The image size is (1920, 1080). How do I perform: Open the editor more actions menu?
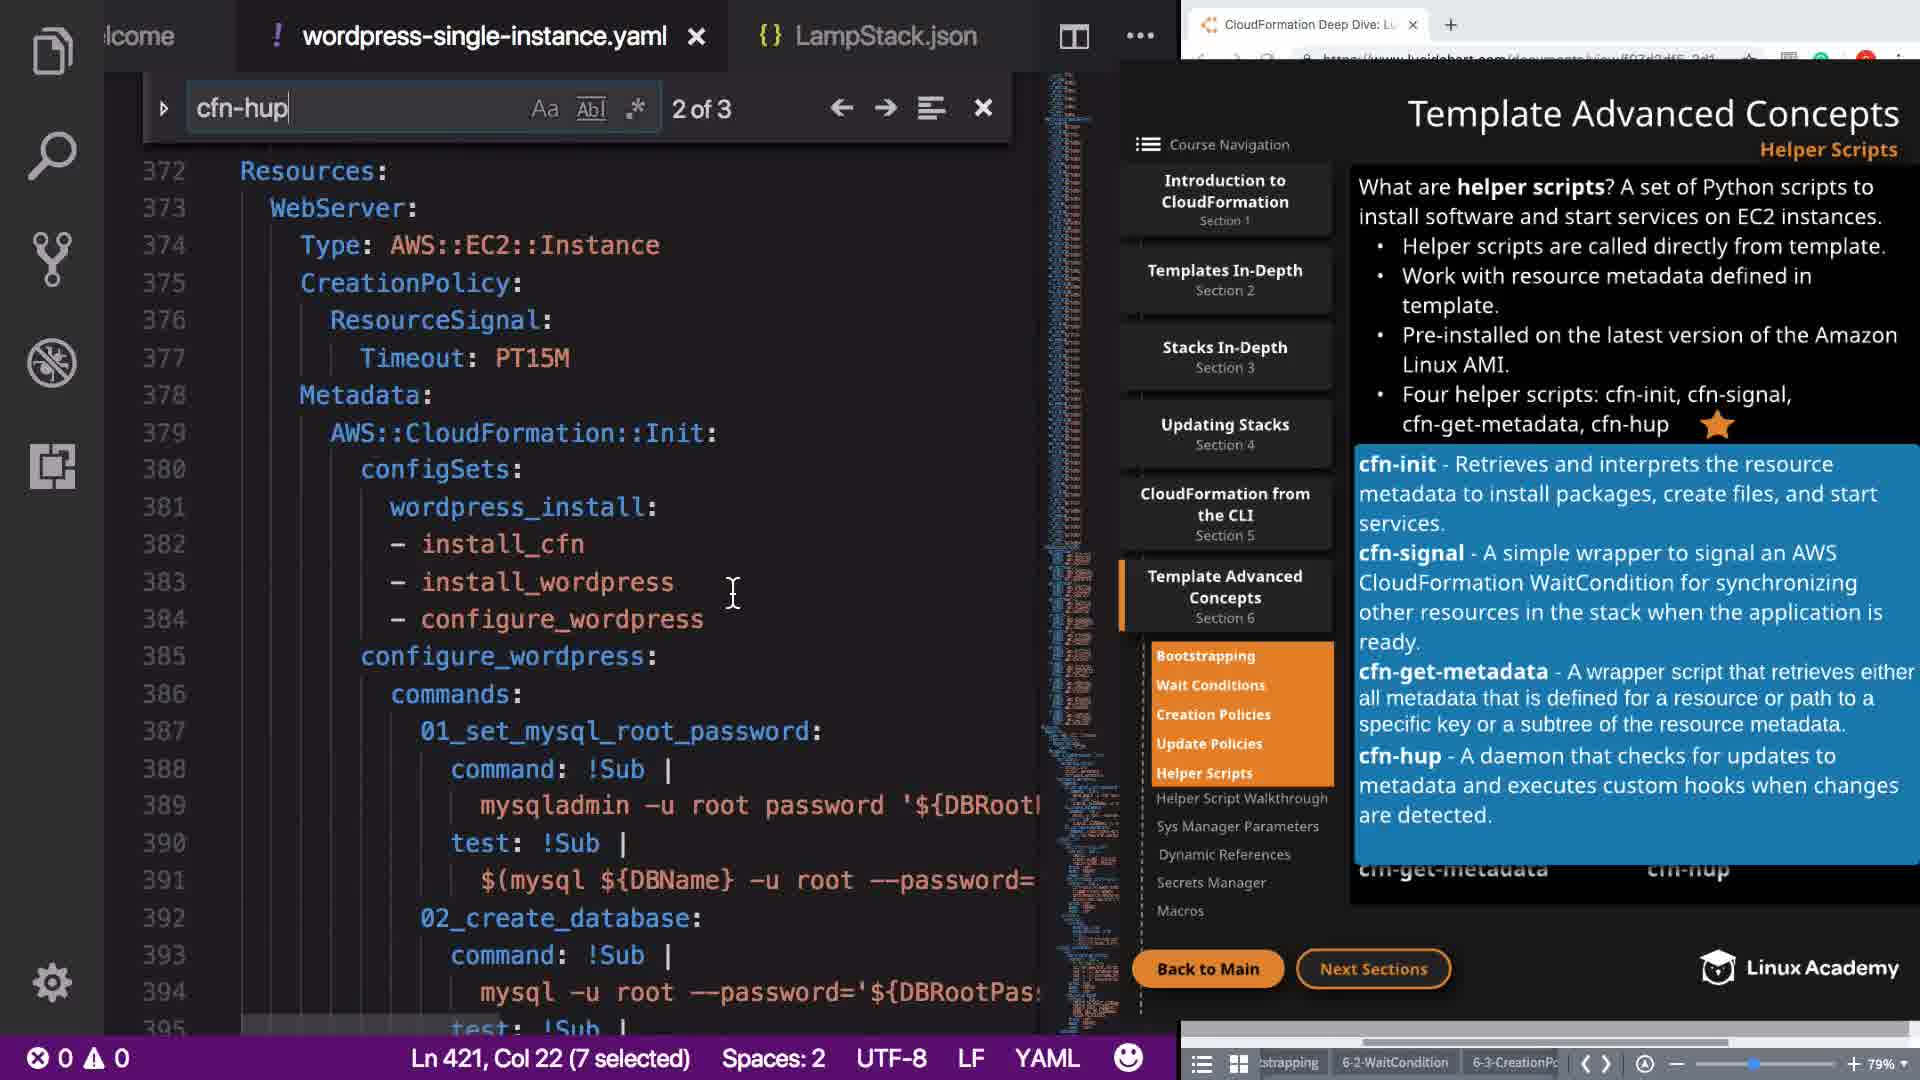1140,36
